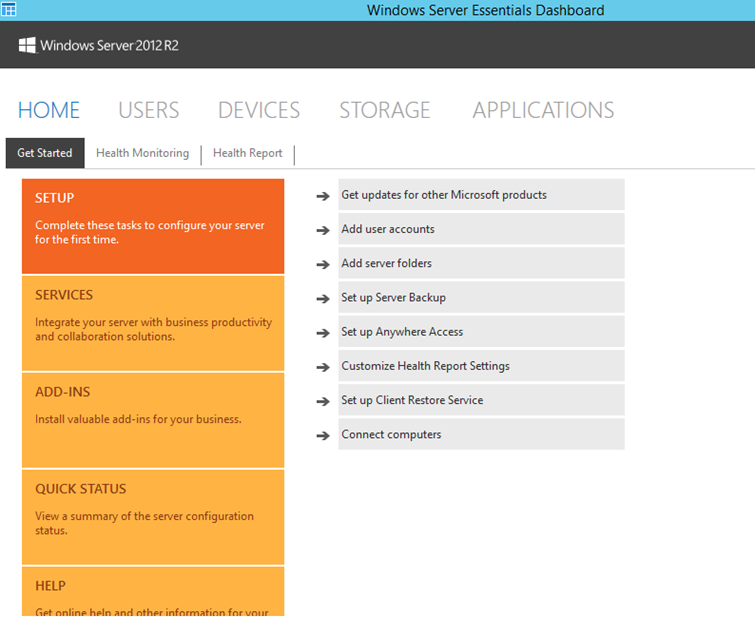Click arrow icon beside Set up Anywhere Access
The height and width of the screenshot is (617, 755).
(323, 333)
